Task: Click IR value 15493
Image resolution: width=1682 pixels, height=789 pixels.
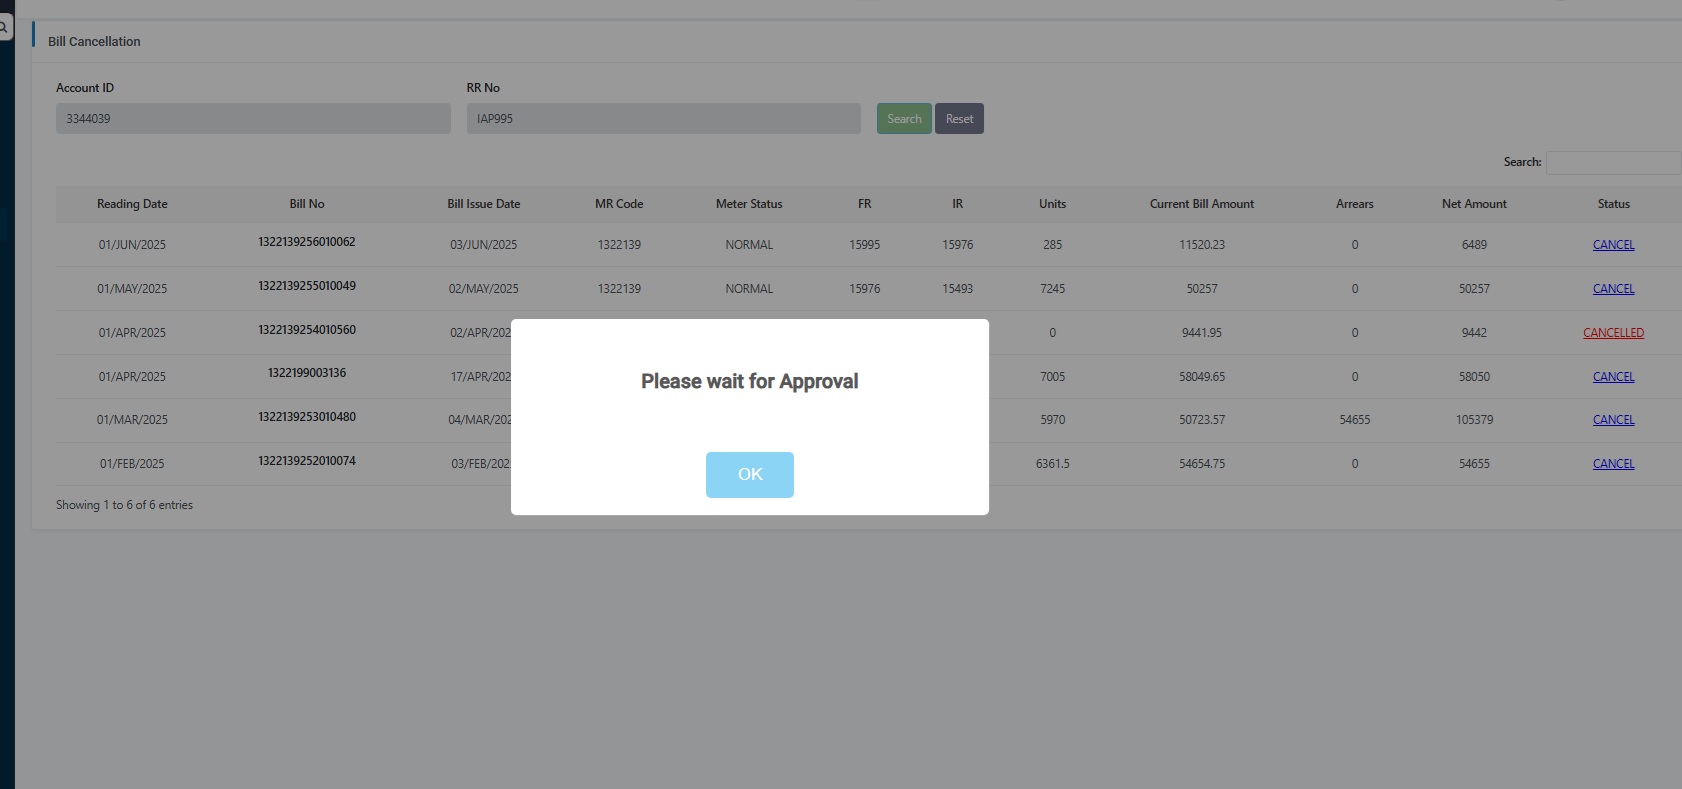Action: click(958, 289)
